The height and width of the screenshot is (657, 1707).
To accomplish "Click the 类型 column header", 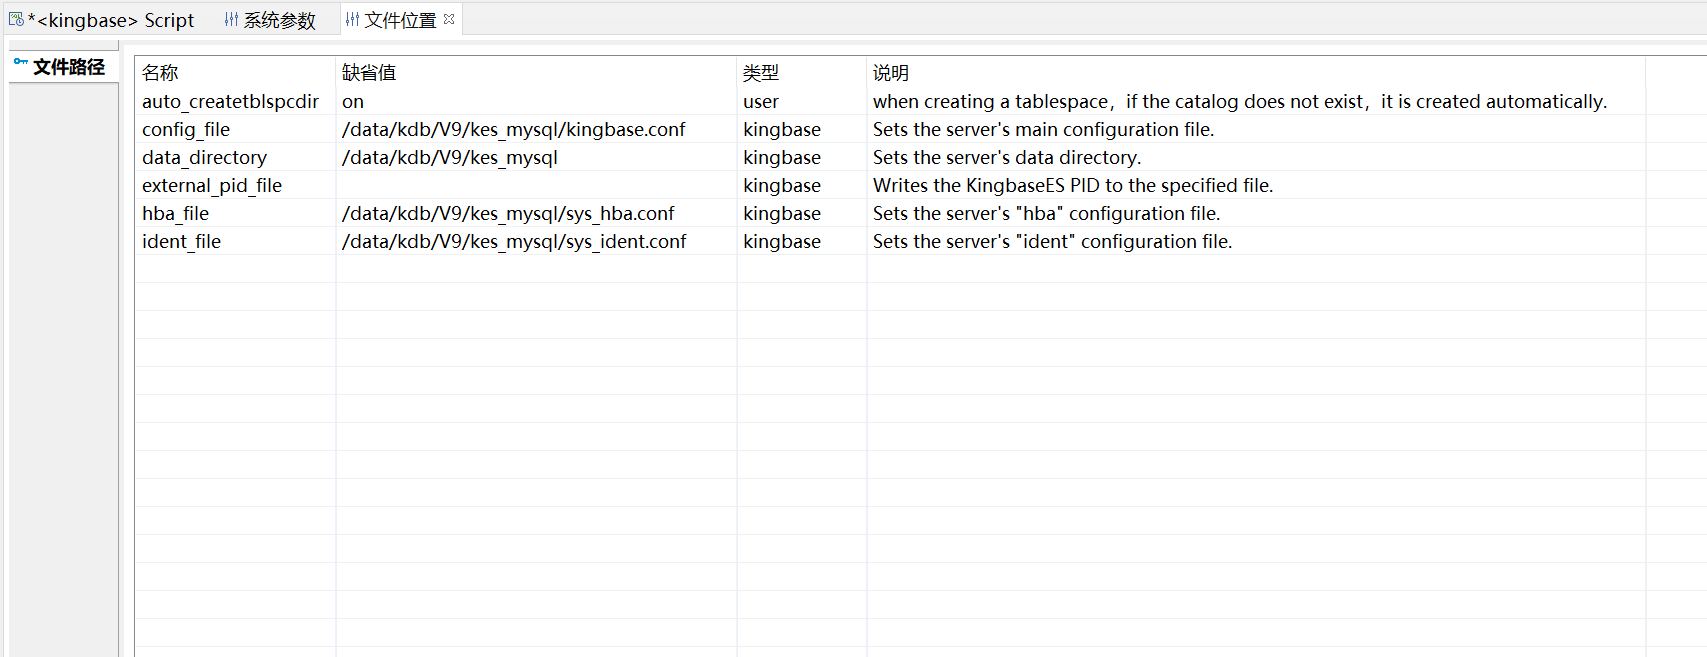I will (761, 73).
